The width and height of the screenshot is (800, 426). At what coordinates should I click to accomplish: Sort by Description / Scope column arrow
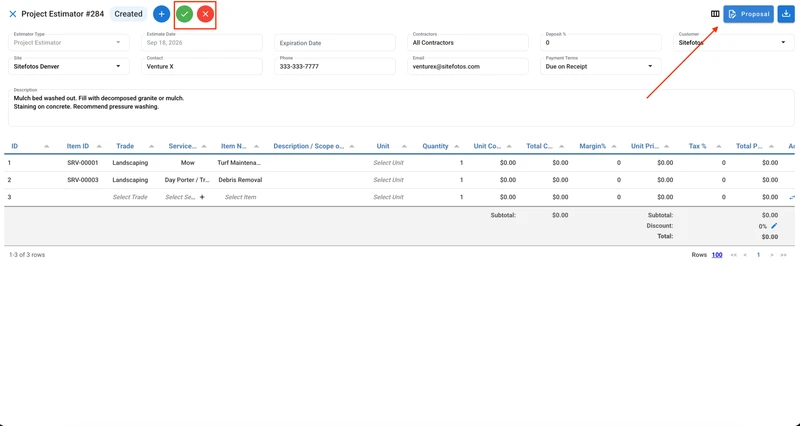(x=352, y=146)
